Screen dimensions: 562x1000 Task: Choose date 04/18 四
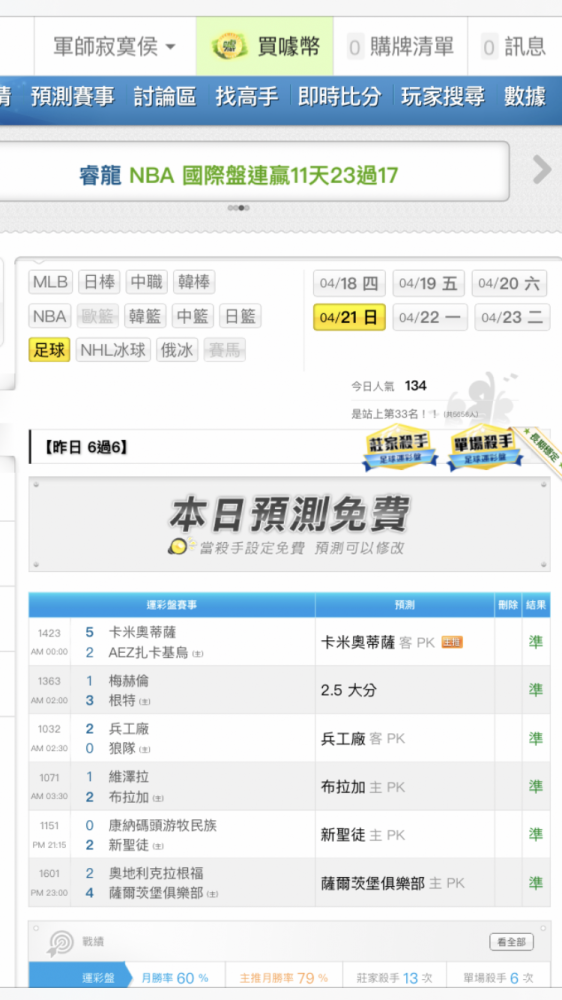click(x=349, y=284)
